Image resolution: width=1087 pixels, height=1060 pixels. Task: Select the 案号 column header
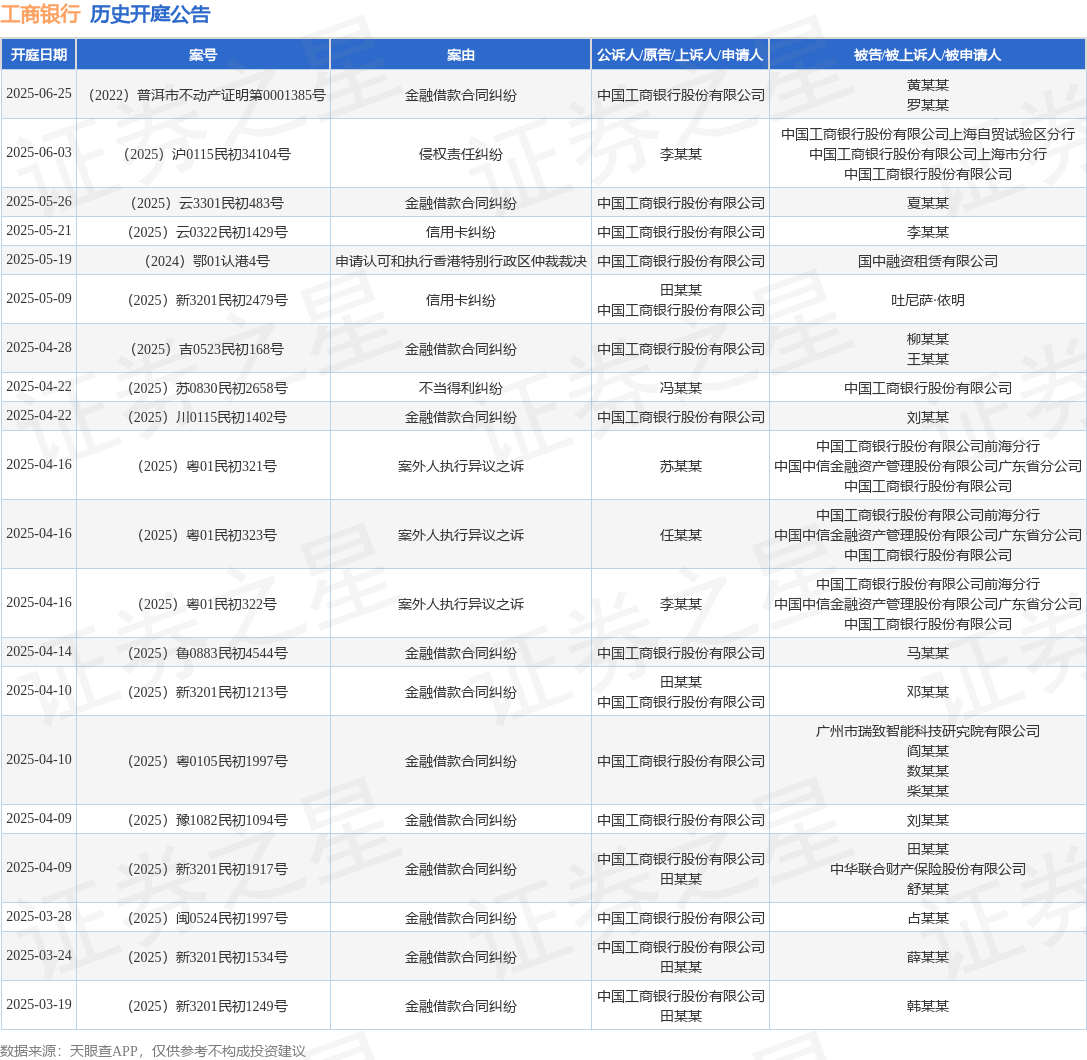[x=203, y=55]
